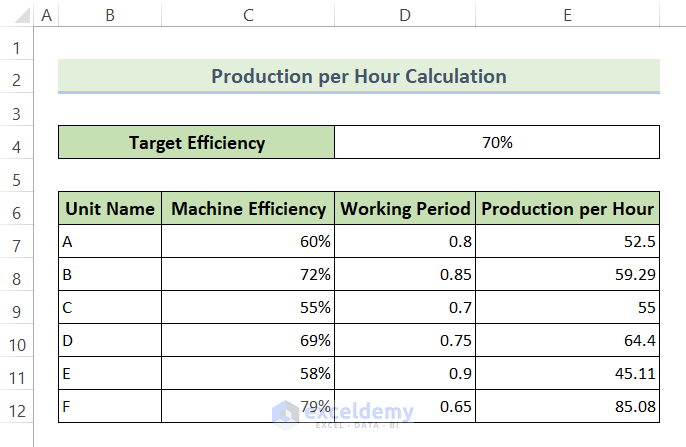Click the cell containing 85.08
The height and width of the screenshot is (447, 686).
pos(567,407)
